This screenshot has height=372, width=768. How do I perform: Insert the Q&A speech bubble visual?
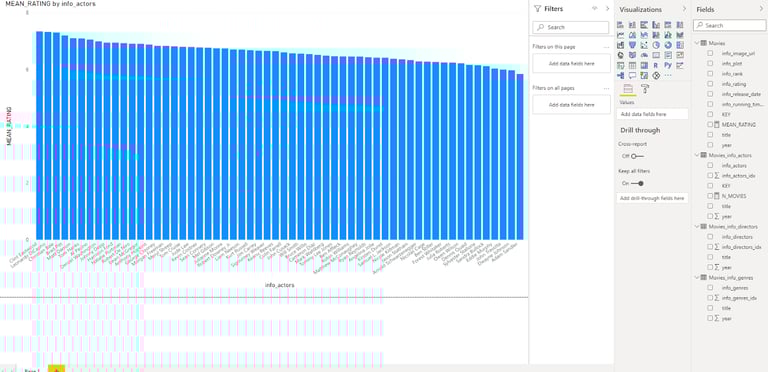click(632, 75)
